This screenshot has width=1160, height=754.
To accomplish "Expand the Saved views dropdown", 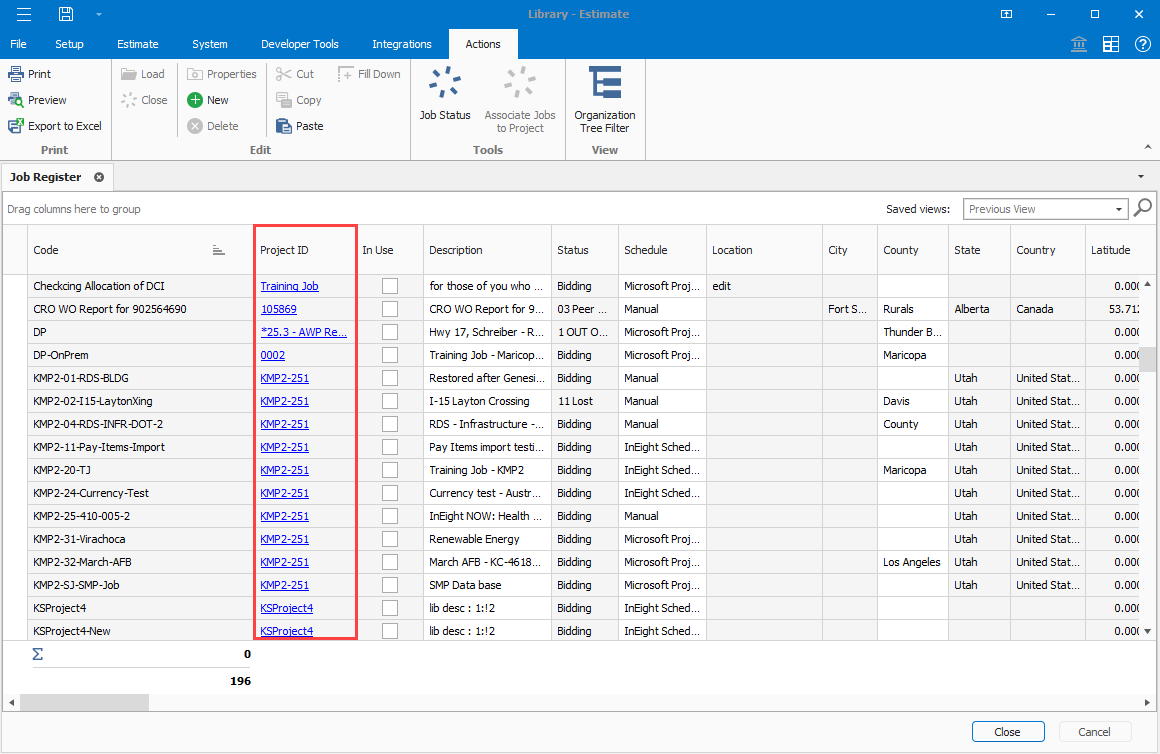I will [x=1119, y=209].
